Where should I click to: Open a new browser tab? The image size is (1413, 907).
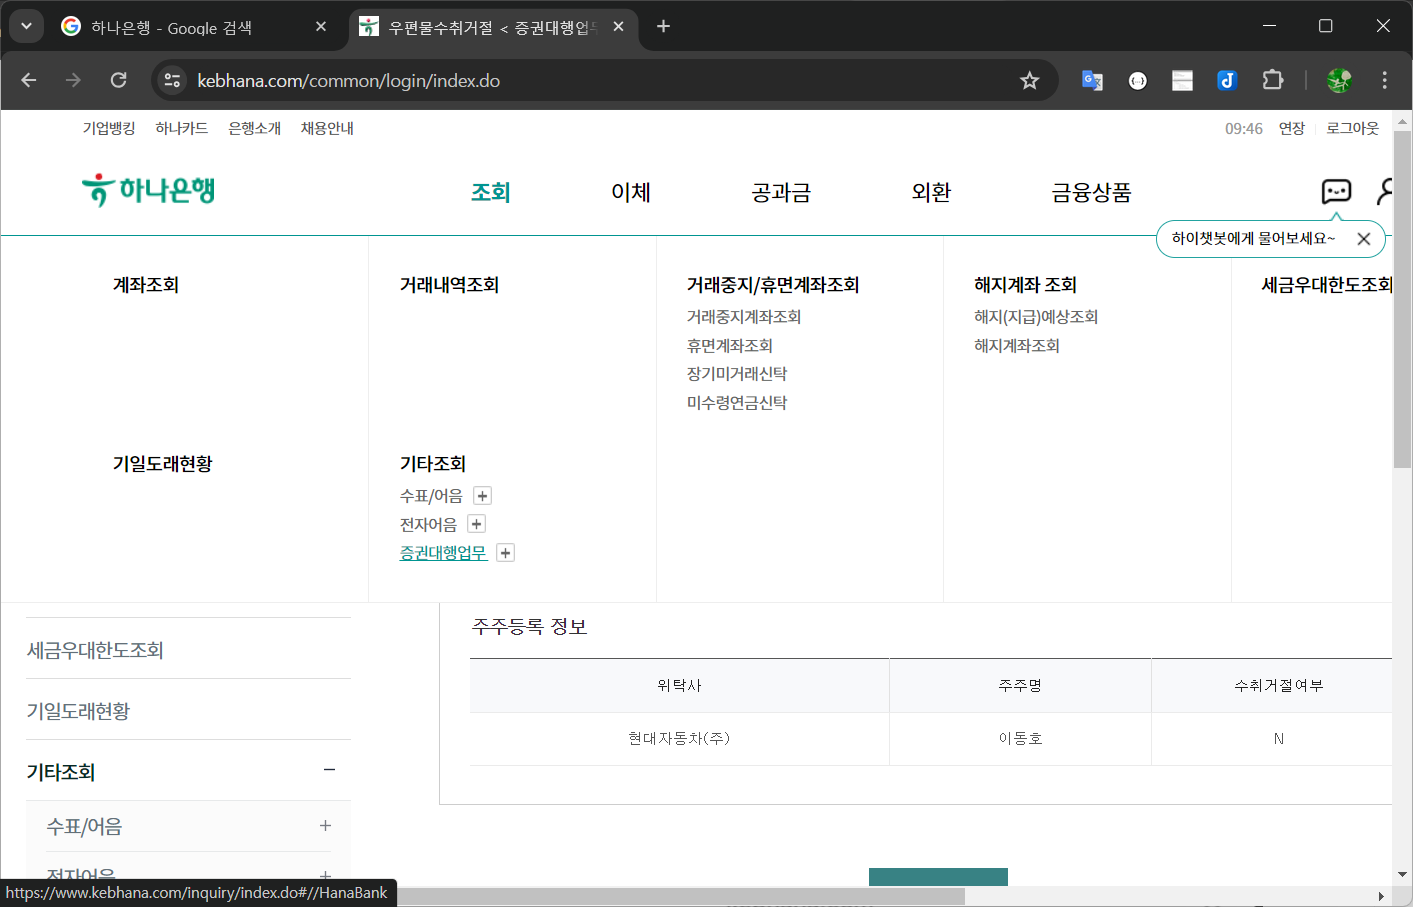pos(663,27)
